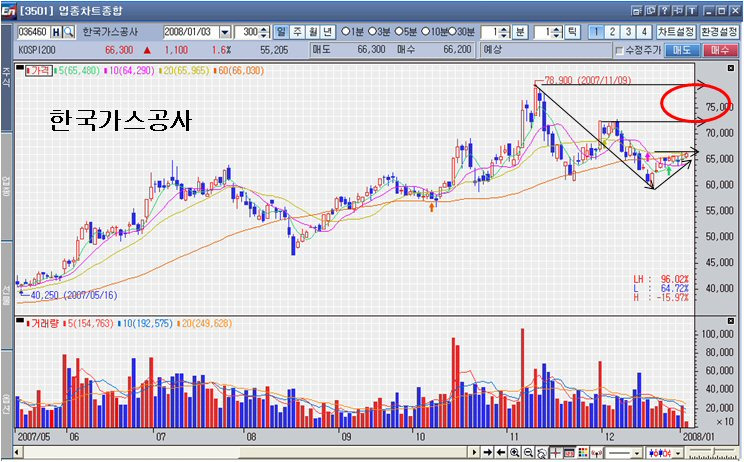Switch to the 옵션 side tab
This screenshot has height=462, width=744.
pyautogui.click(x=6, y=404)
